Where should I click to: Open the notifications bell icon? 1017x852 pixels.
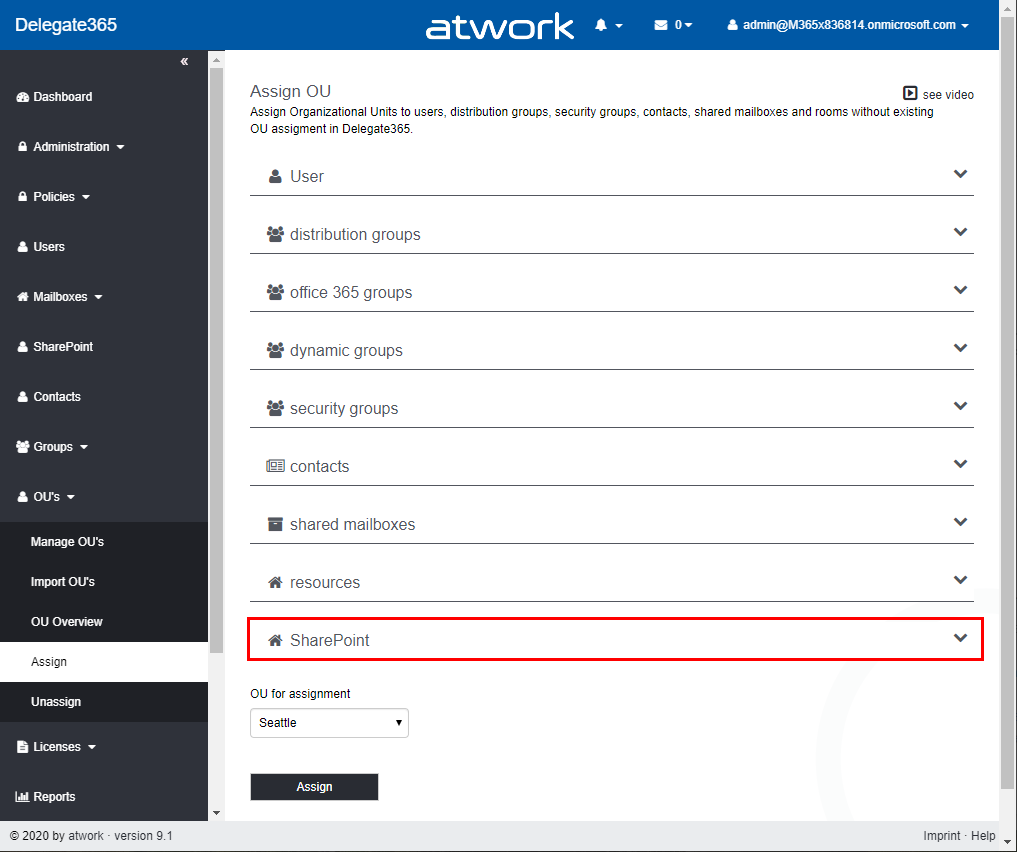[x=601, y=25]
